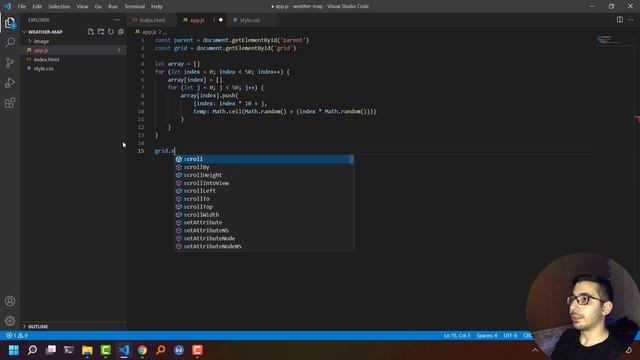The image size is (640, 360).
Task: Click the New File icon in WEATHER-MAP header
Action: [91, 31]
